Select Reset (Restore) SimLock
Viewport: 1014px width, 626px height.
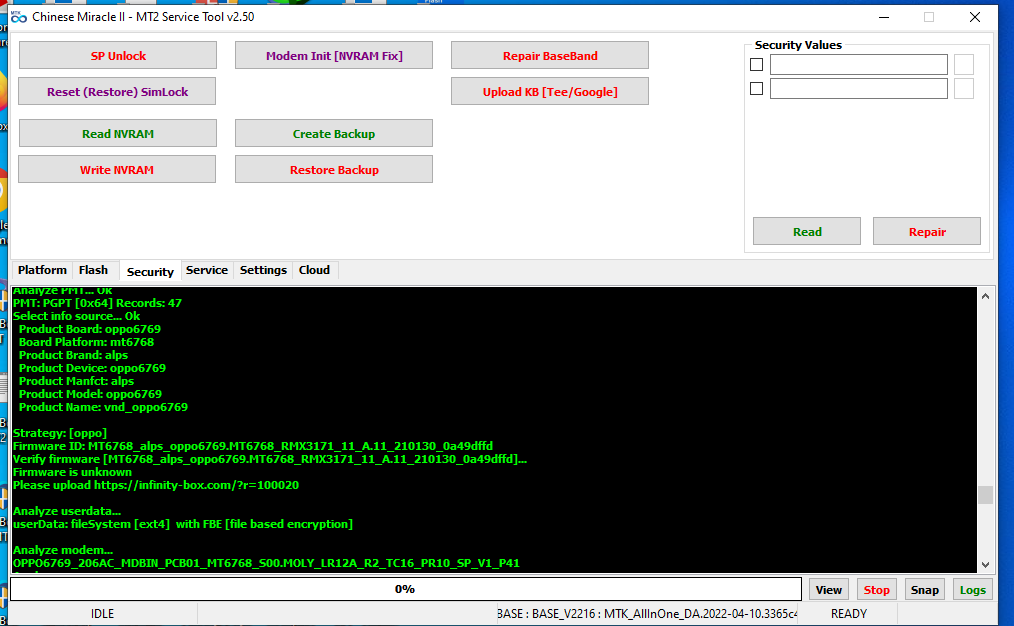pyautogui.click(x=117, y=92)
